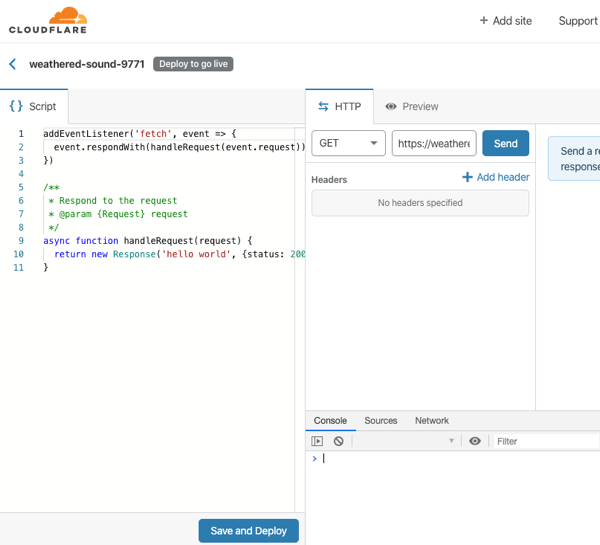Image resolution: width=600 pixels, height=545 pixels.
Task: Switch to the Preview tab
Action: [x=412, y=106]
